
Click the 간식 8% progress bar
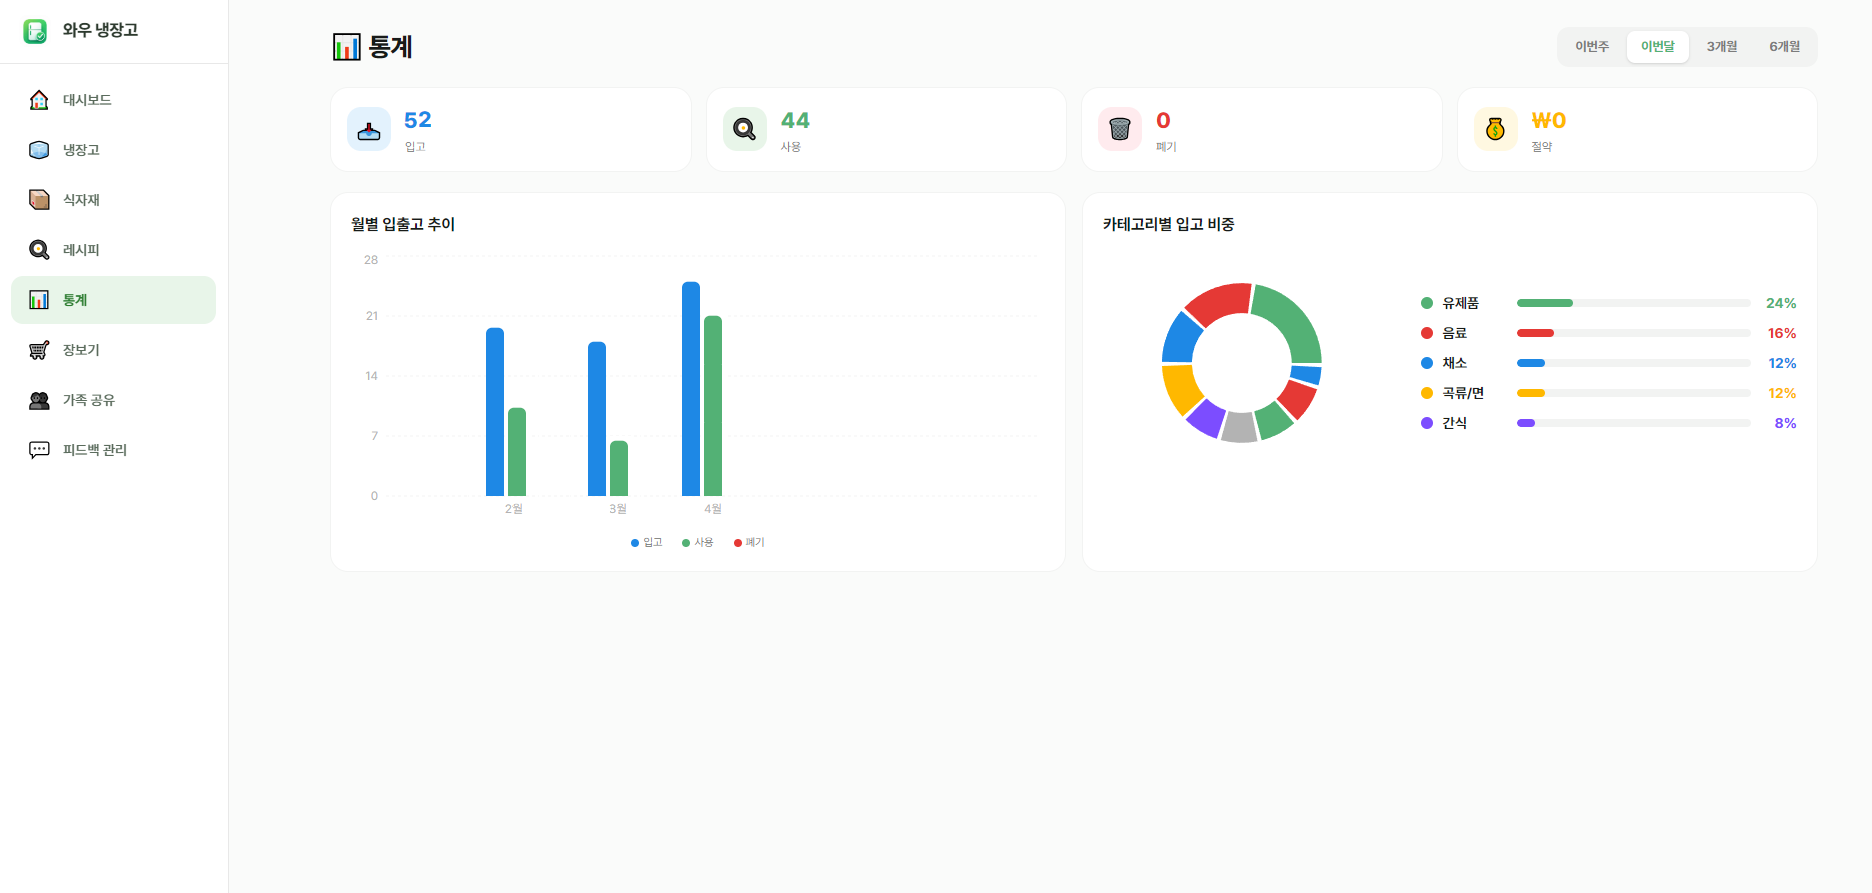1634,423
